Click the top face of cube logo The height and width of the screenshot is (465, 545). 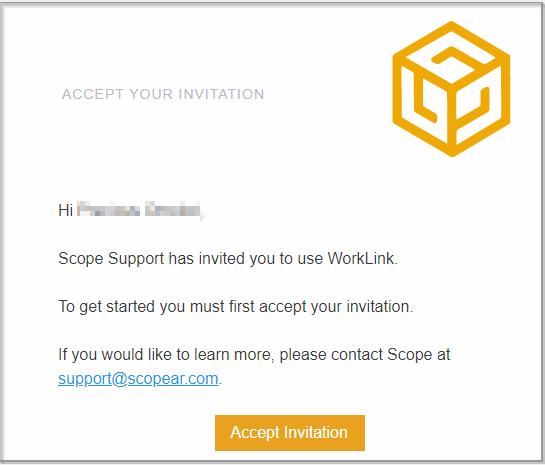click(451, 56)
